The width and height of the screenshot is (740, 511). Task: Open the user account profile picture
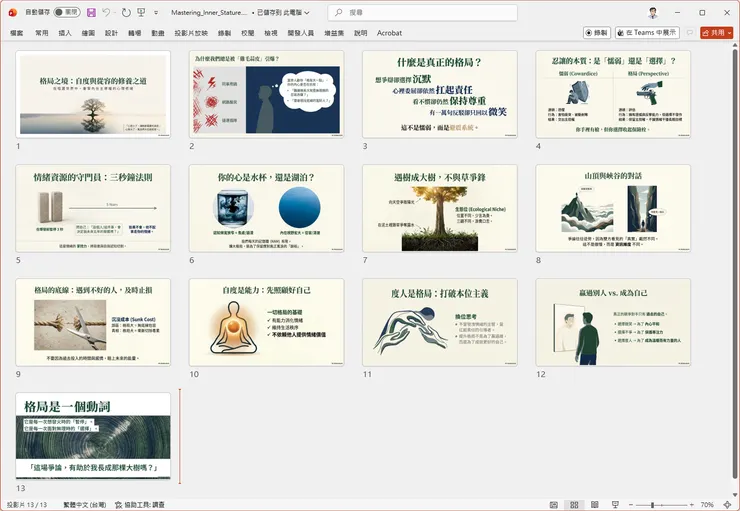(x=652, y=12)
